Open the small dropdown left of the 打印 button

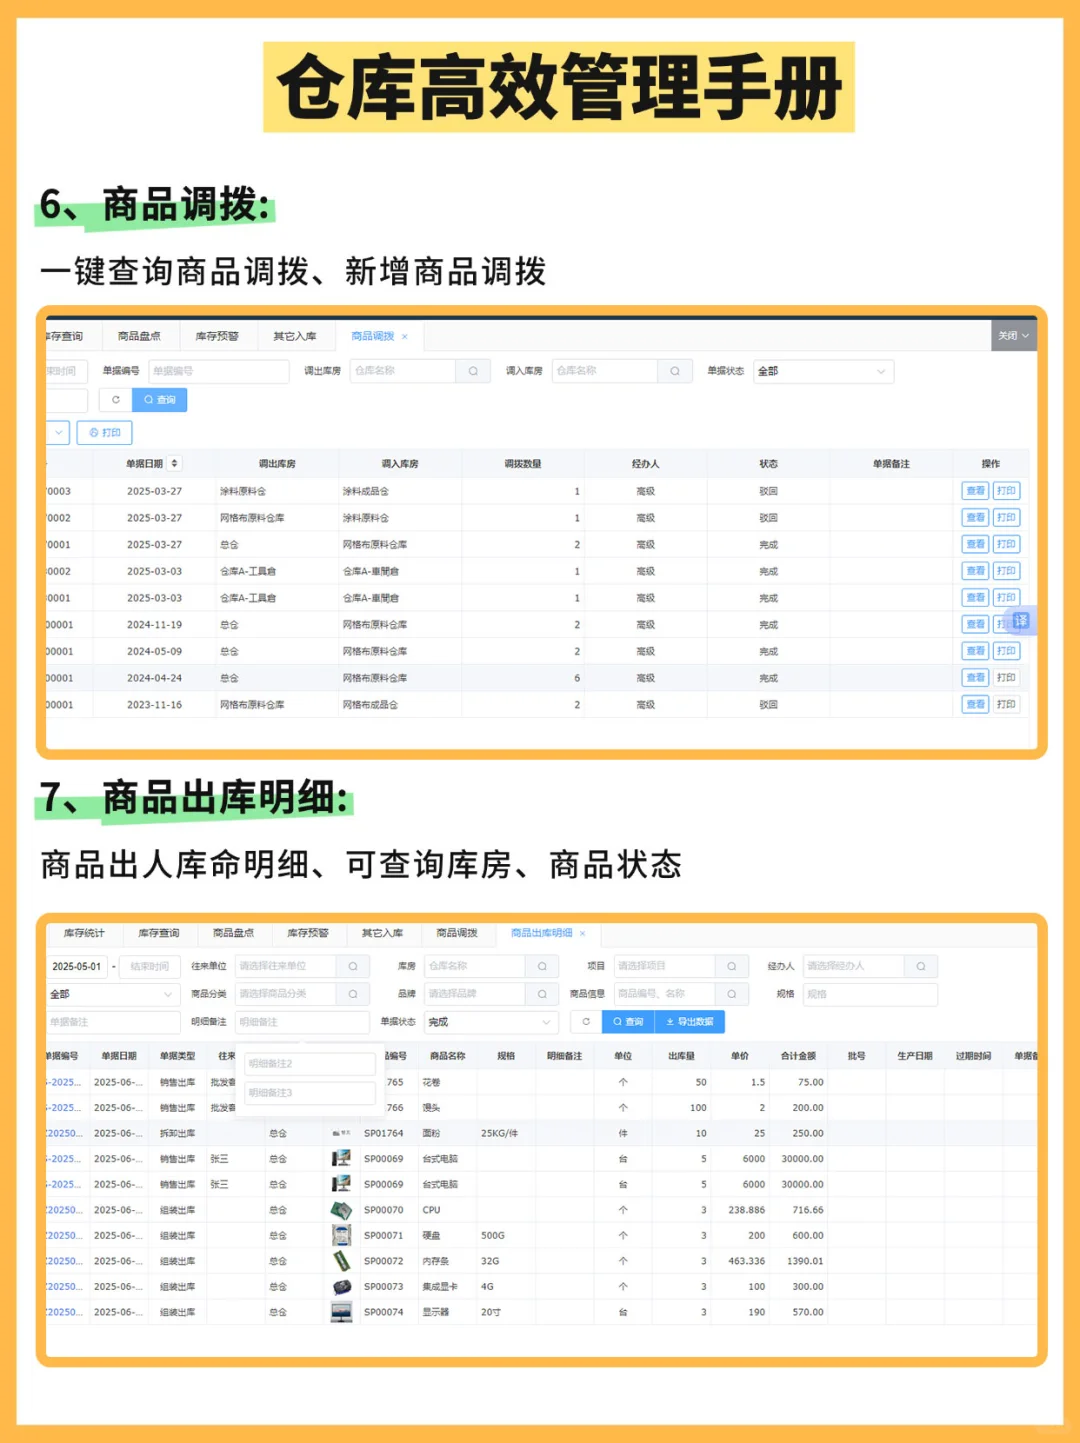pyautogui.click(x=56, y=433)
